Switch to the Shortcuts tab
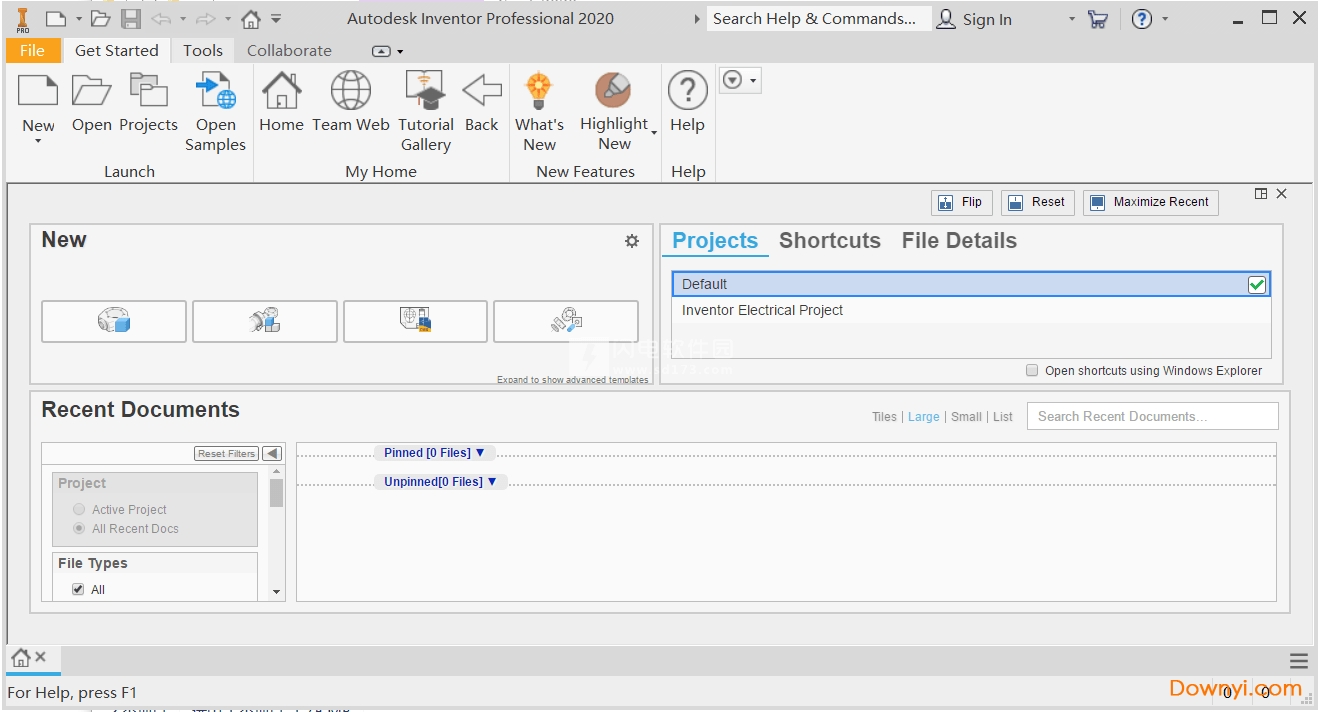 [x=829, y=240]
